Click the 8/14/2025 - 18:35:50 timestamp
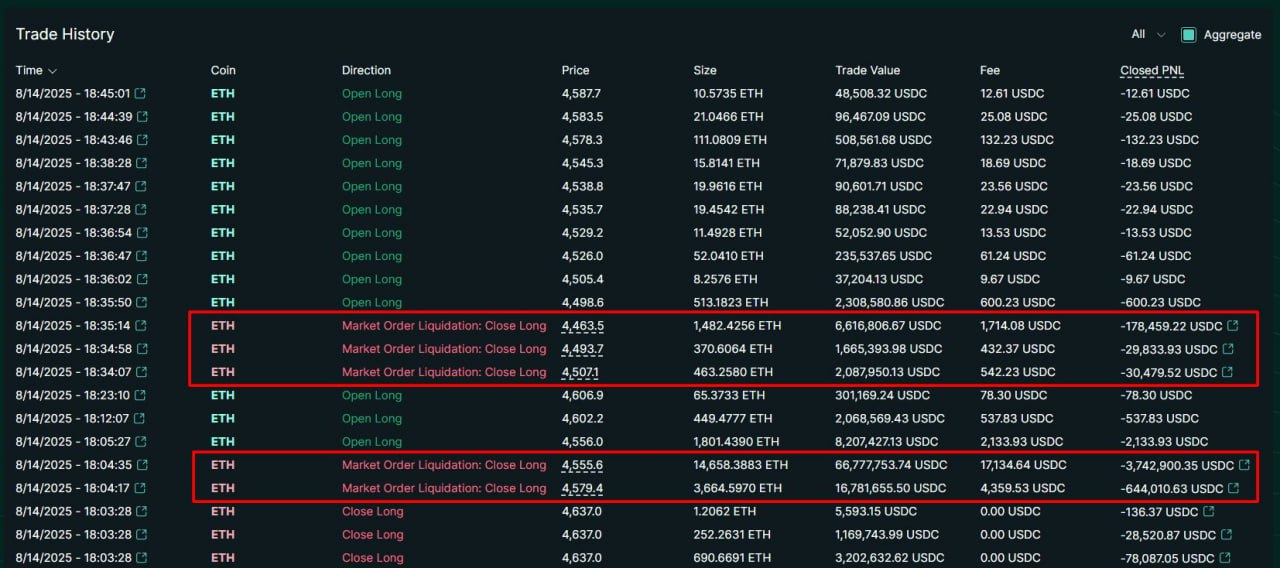1280x568 pixels. (73, 302)
